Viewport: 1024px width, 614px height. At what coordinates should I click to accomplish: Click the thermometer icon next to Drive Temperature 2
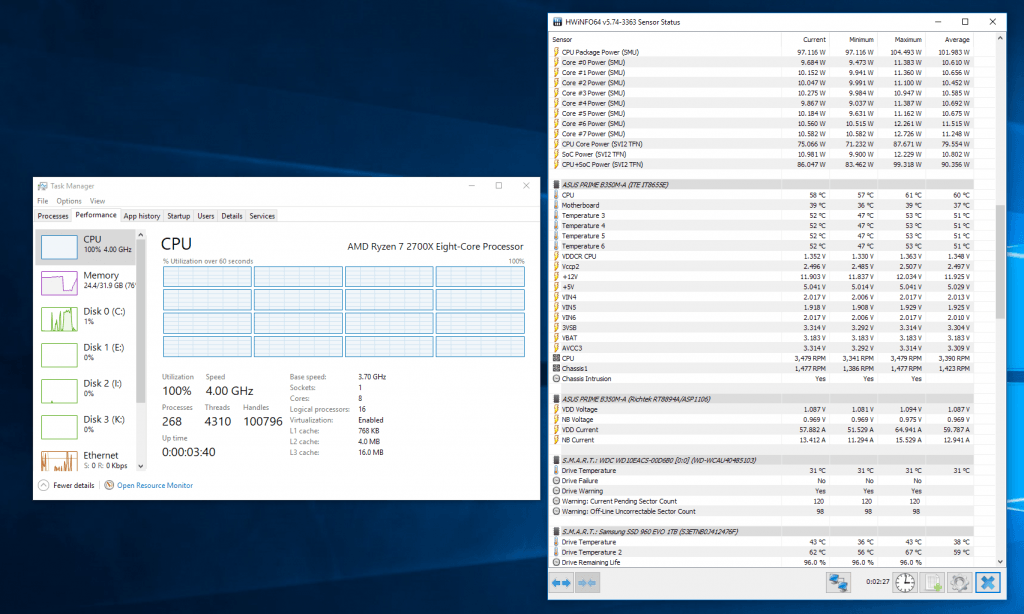coord(556,552)
